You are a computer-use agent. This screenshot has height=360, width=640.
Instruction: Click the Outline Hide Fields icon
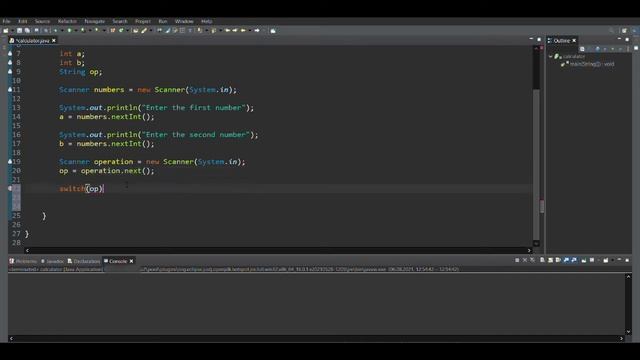point(598,49)
